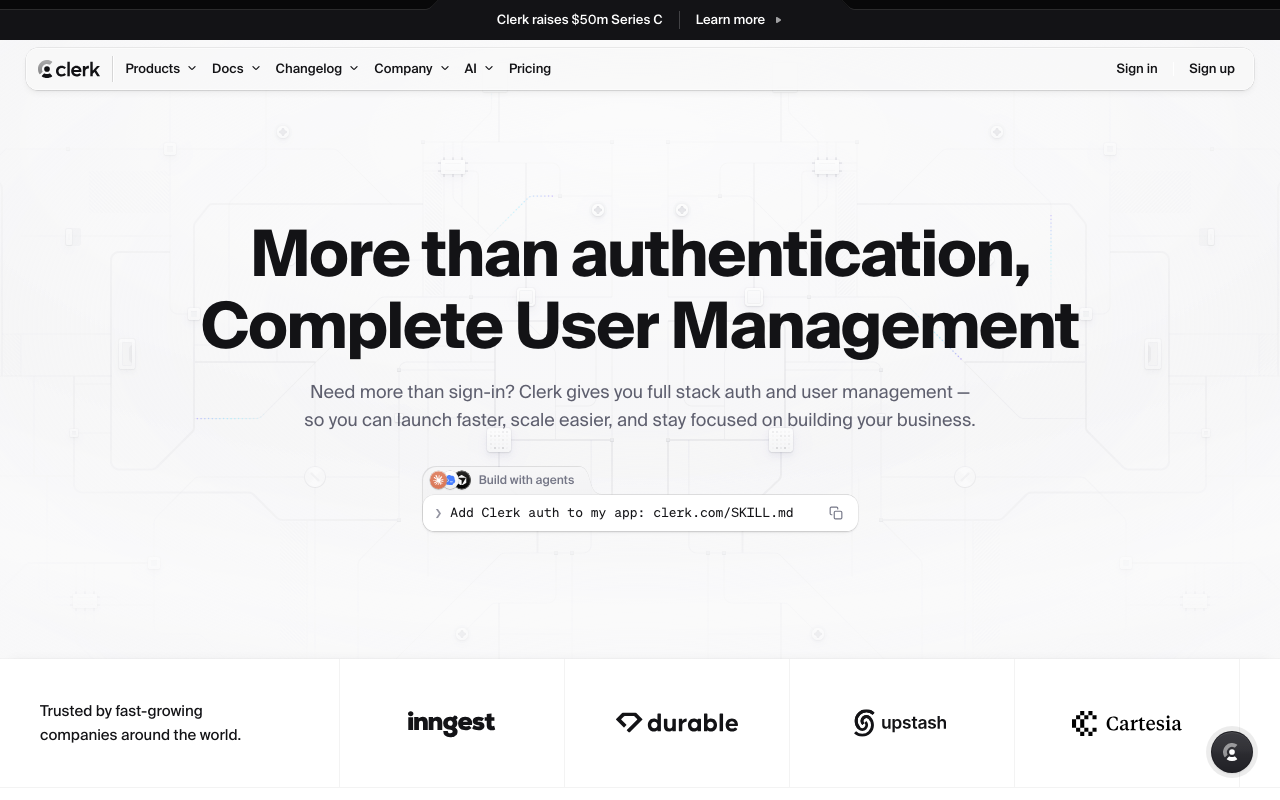Click the Sign up button
1280x800 pixels.
pos(1212,69)
